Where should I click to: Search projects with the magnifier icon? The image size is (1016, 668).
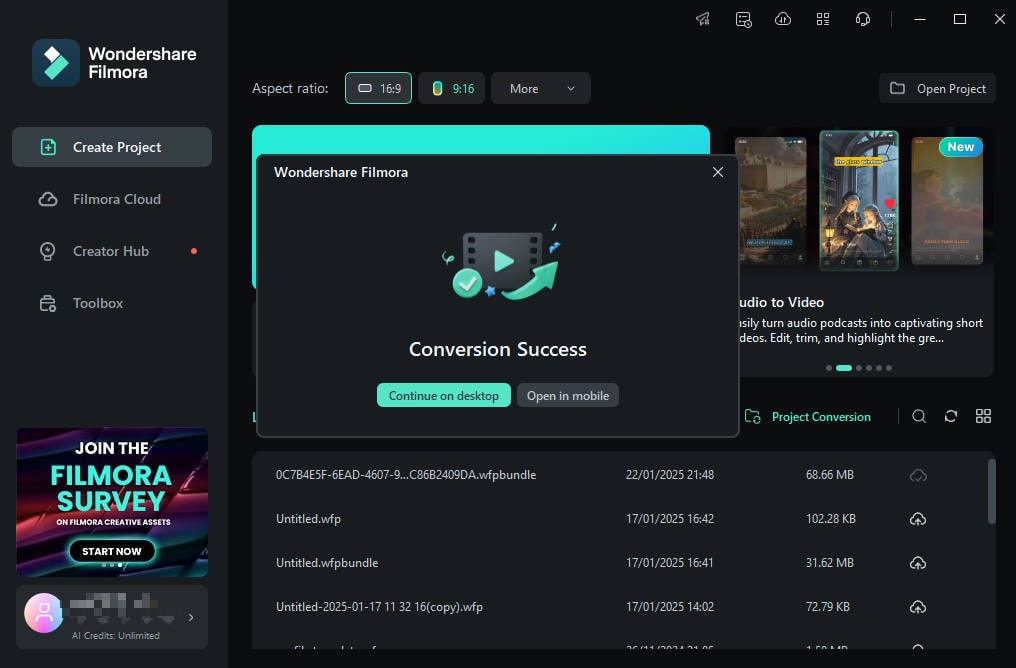click(x=919, y=416)
